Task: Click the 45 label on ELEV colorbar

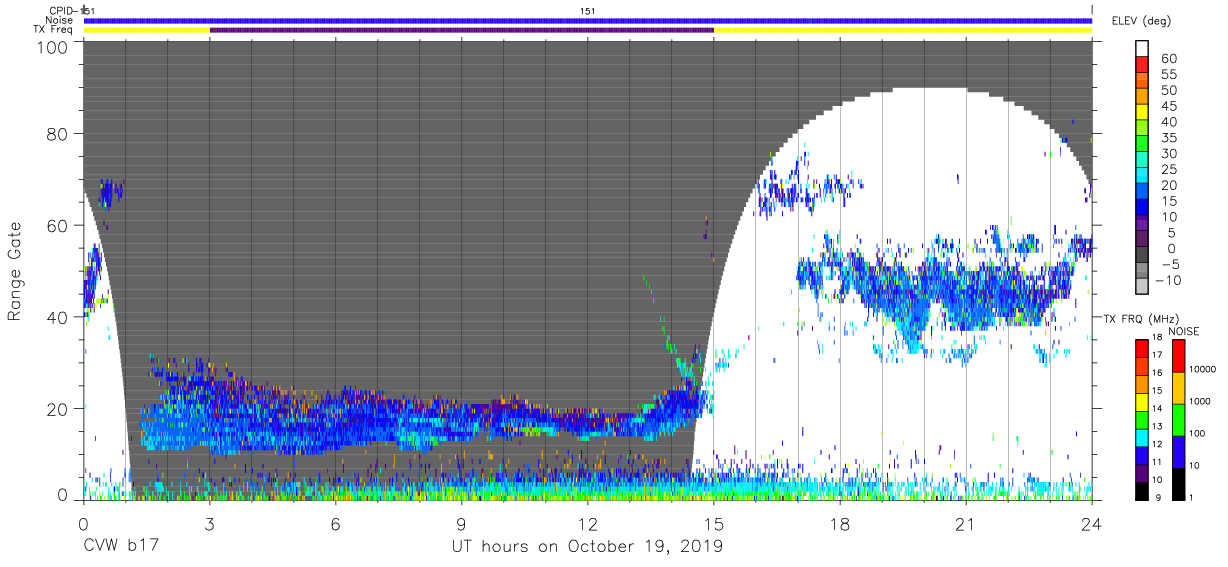Action: [x=1167, y=106]
